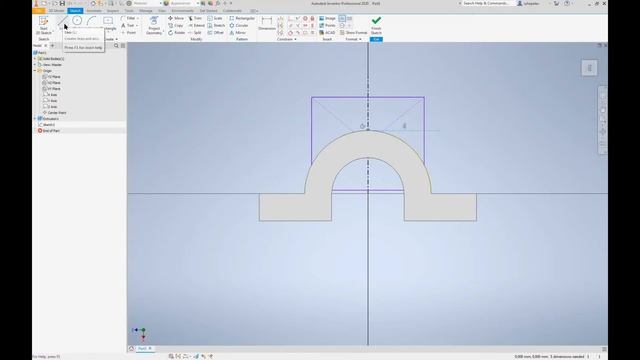Open the Get Started ribbon tab
This screenshot has height=360, width=640.
click(209, 11)
